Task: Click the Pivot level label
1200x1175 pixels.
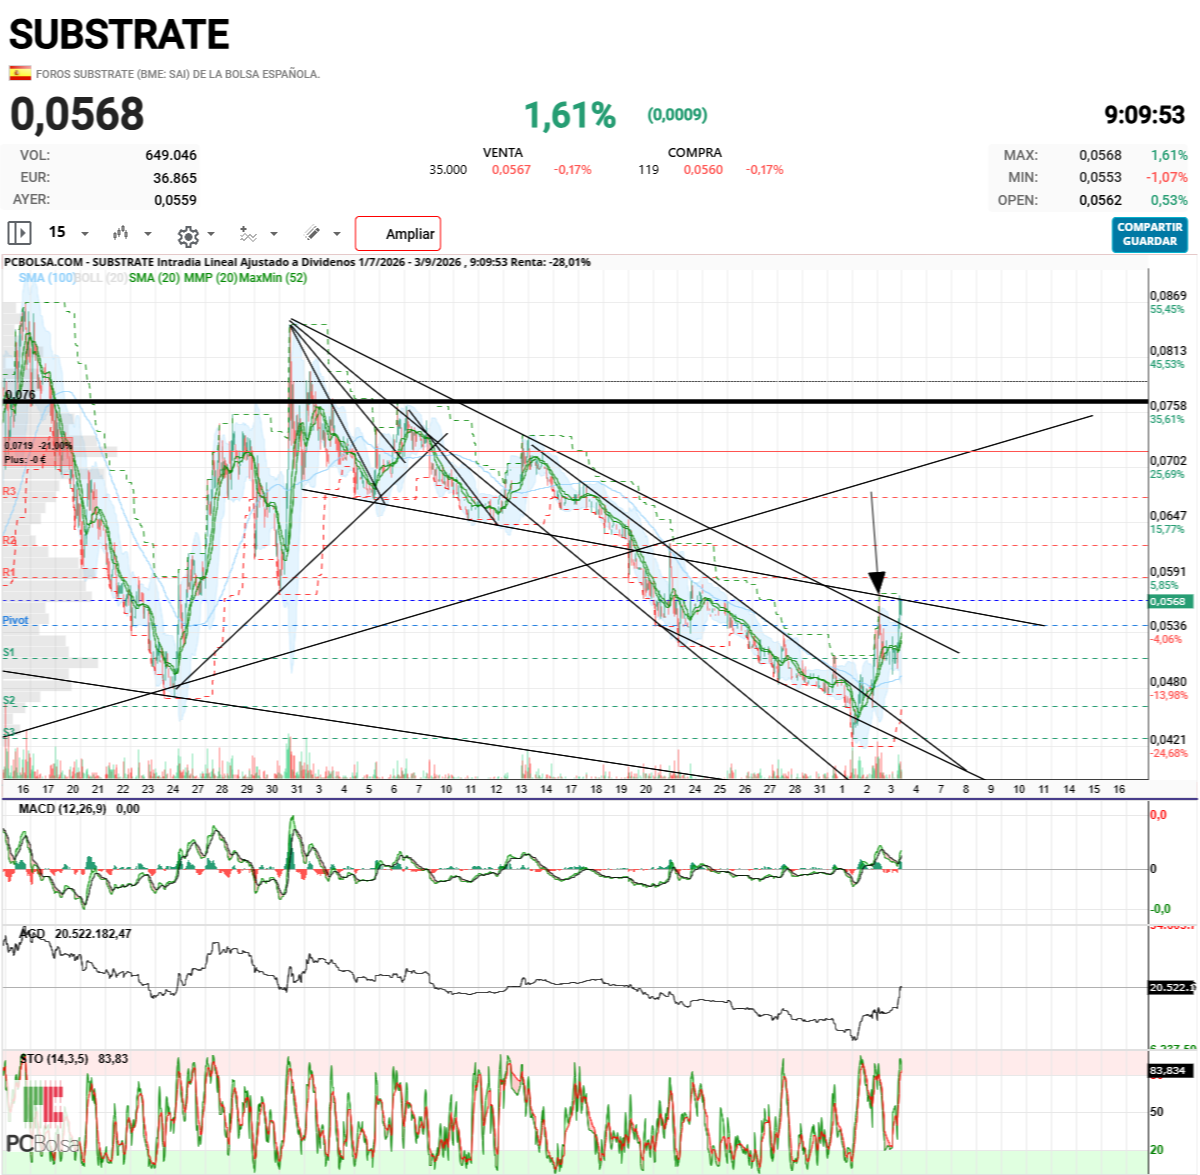Action: pyautogui.click(x=15, y=620)
